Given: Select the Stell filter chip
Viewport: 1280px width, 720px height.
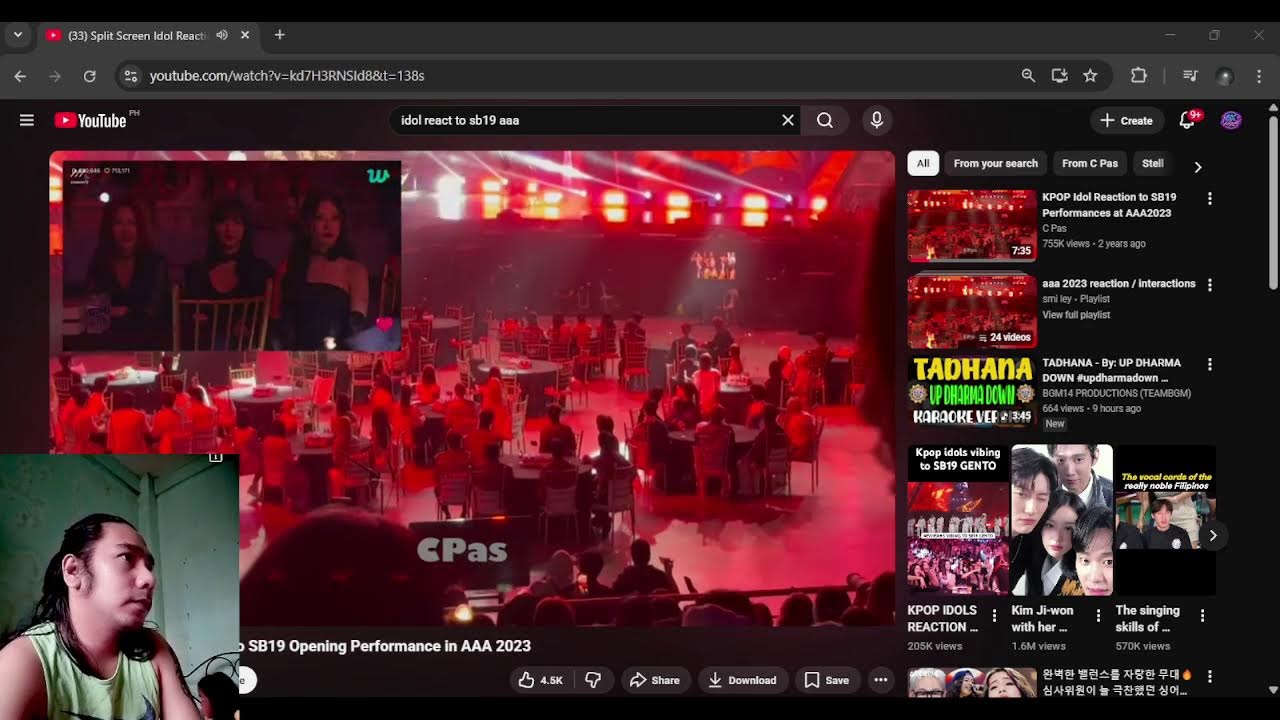Looking at the screenshot, I should (1153, 163).
